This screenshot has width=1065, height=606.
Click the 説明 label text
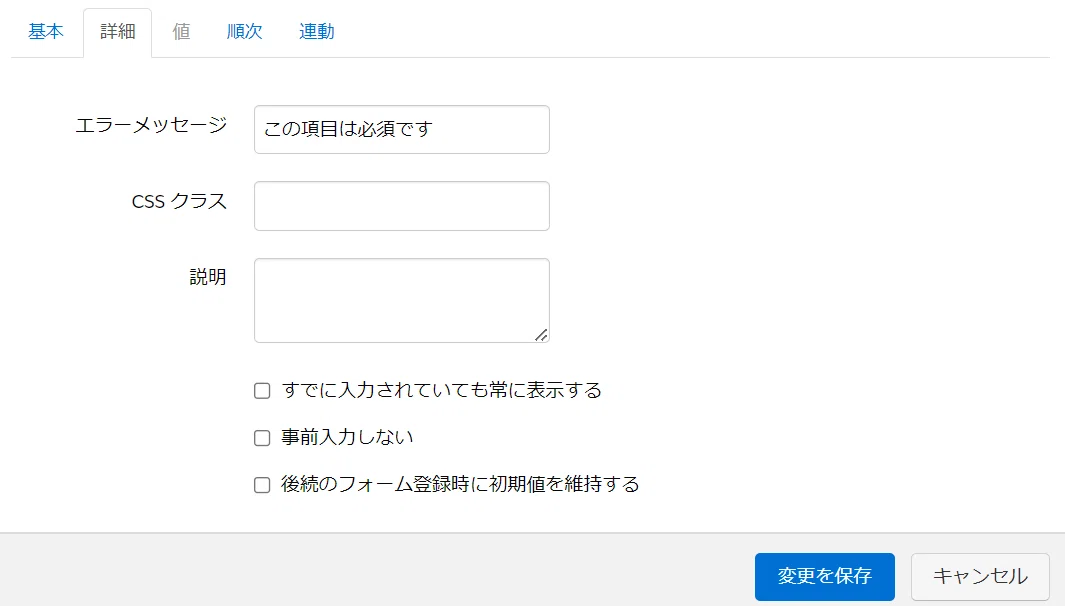[208, 278]
